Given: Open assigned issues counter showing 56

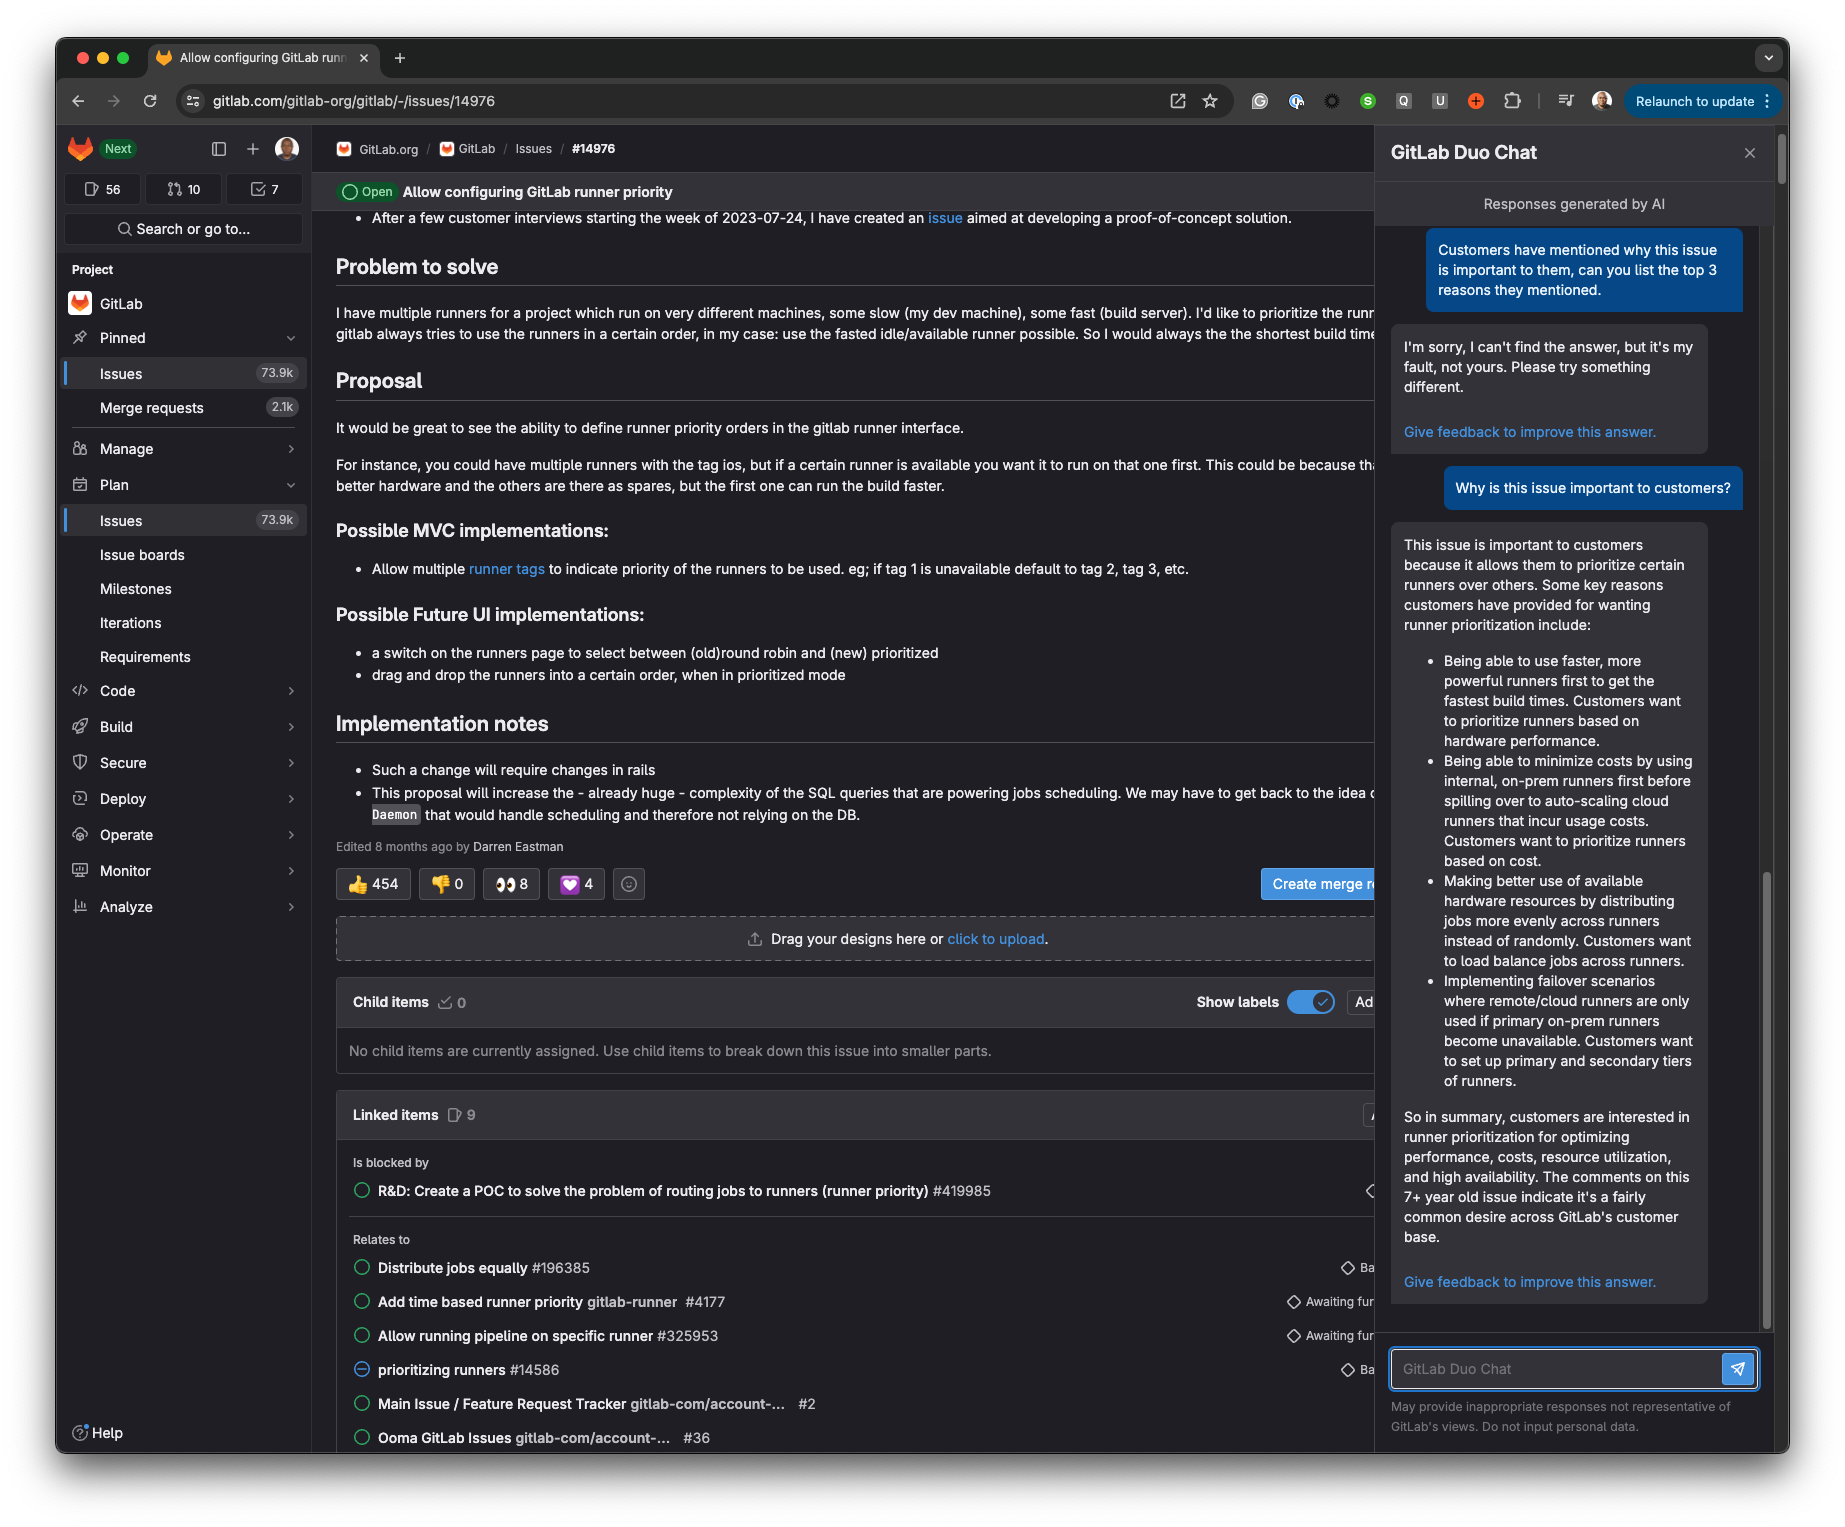Looking at the screenshot, I should (103, 189).
